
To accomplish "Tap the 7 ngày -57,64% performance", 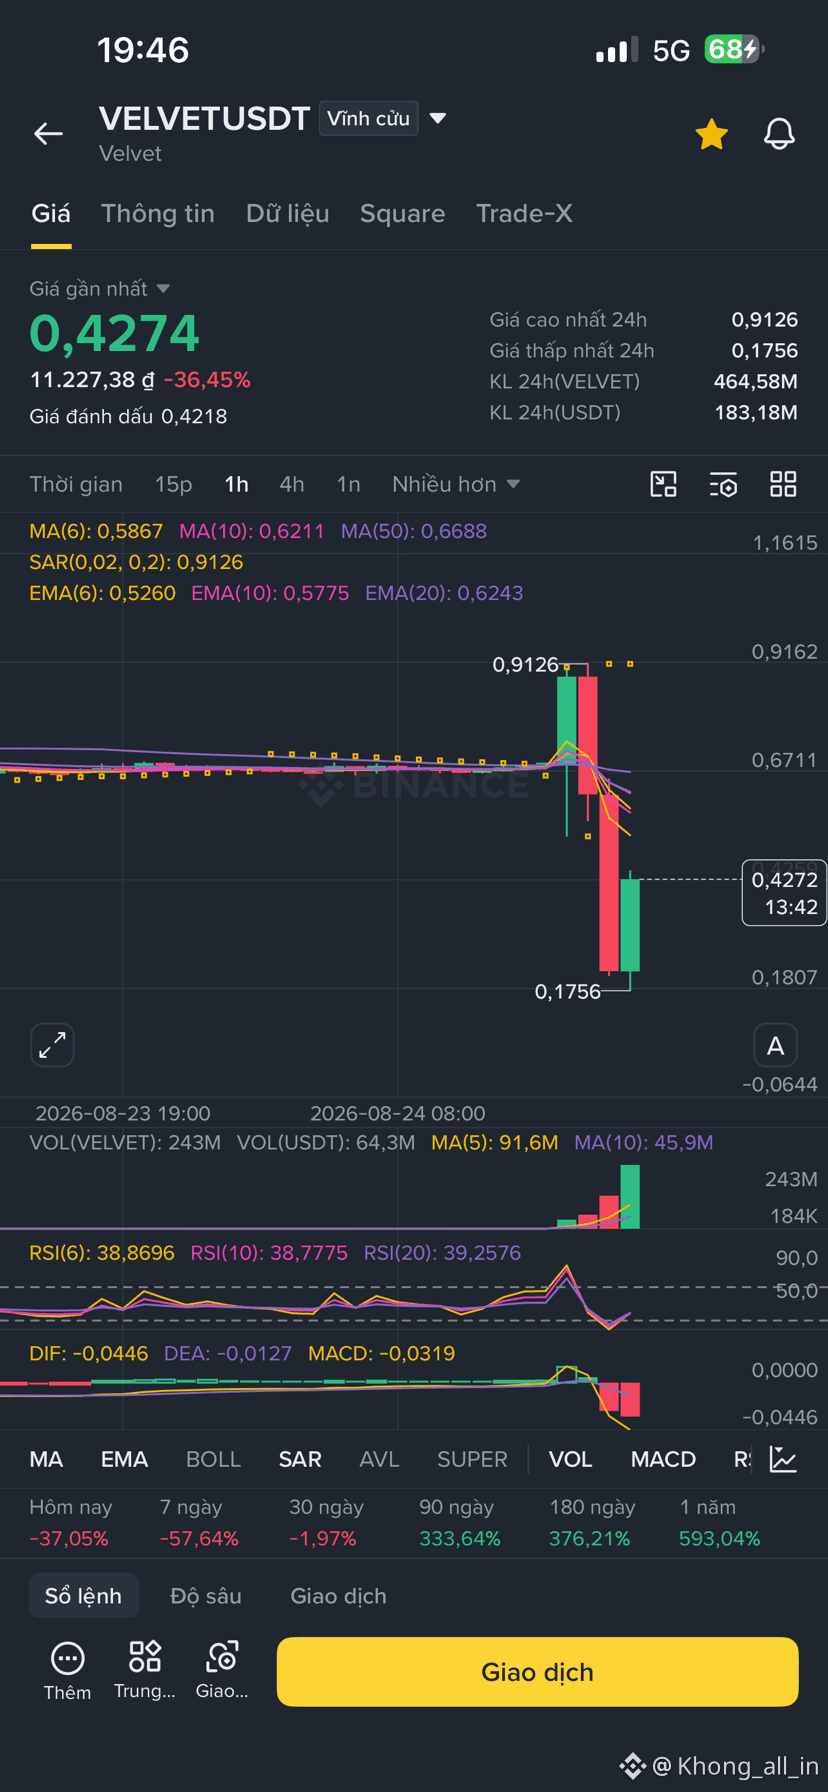I will pyautogui.click(x=199, y=1523).
